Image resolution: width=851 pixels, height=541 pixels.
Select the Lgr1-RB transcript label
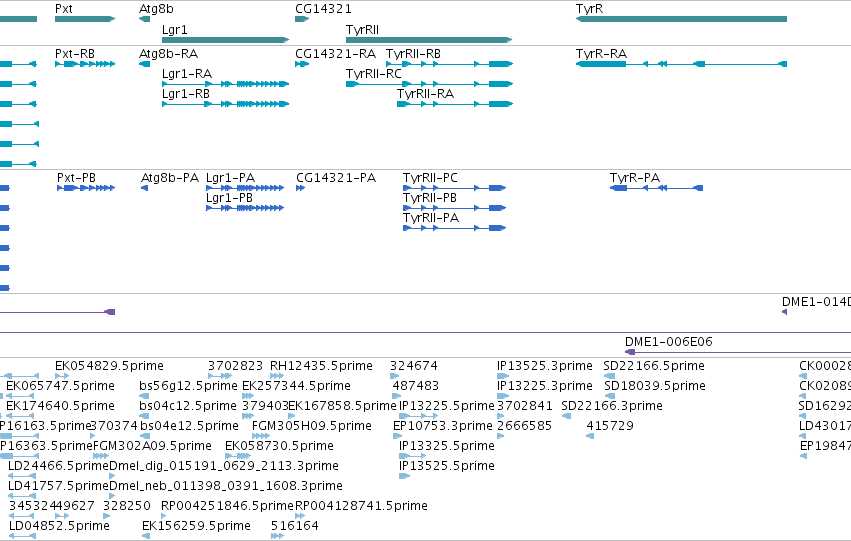click(x=186, y=94)
